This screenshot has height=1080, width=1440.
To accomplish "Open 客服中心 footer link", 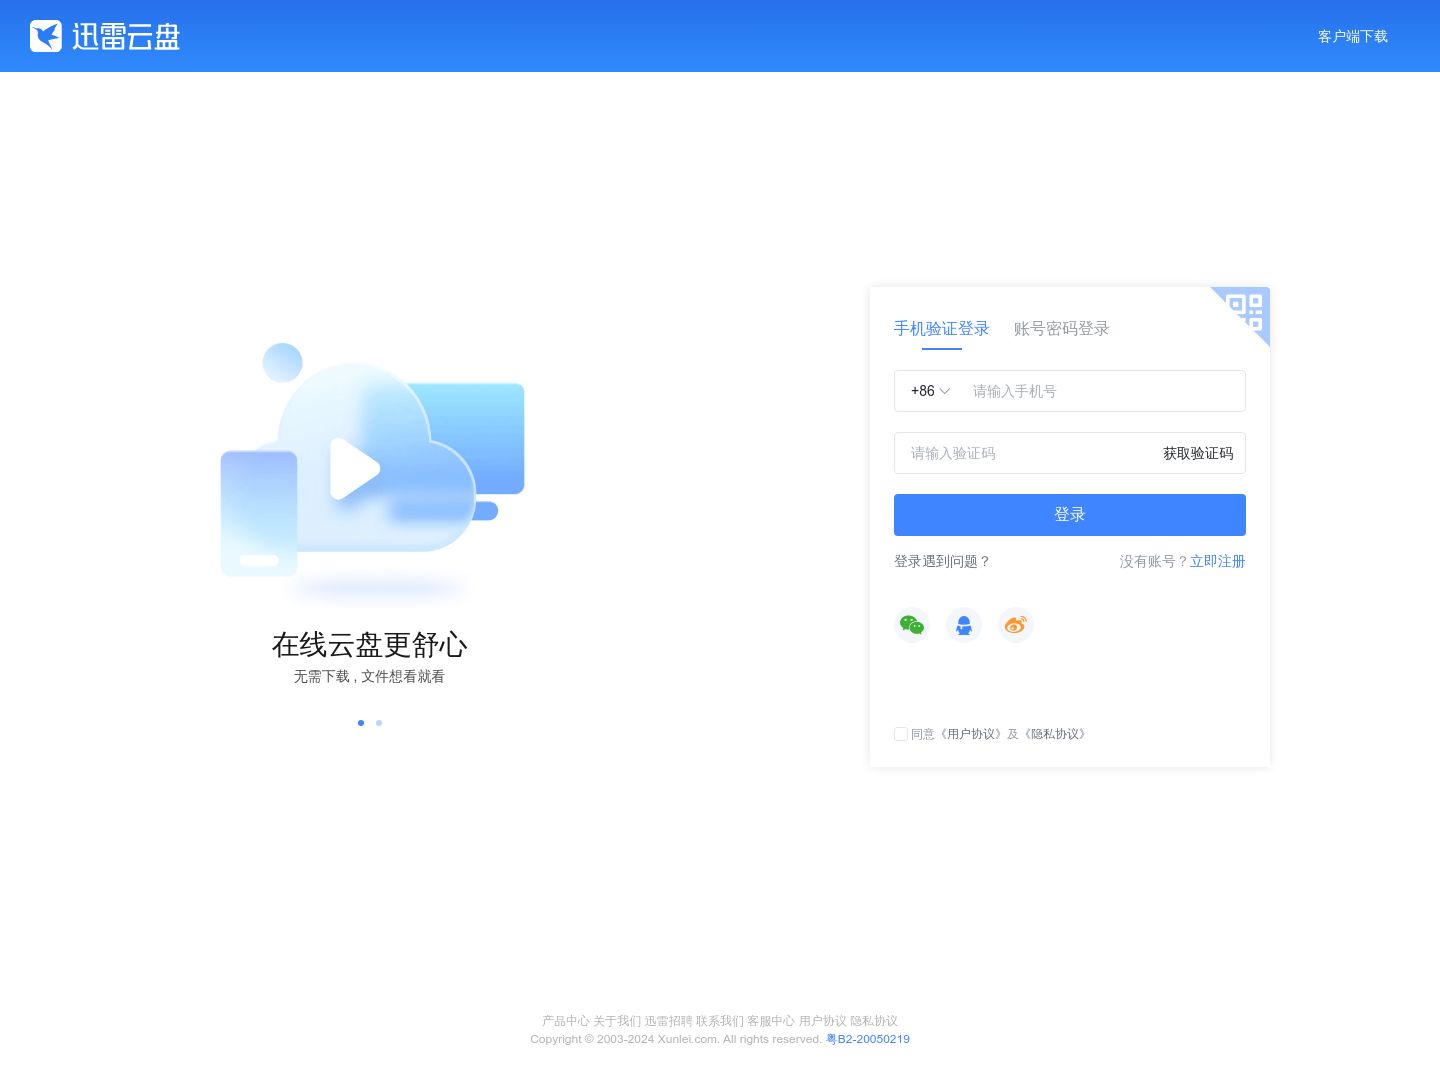I will (x=771, y=1021).
